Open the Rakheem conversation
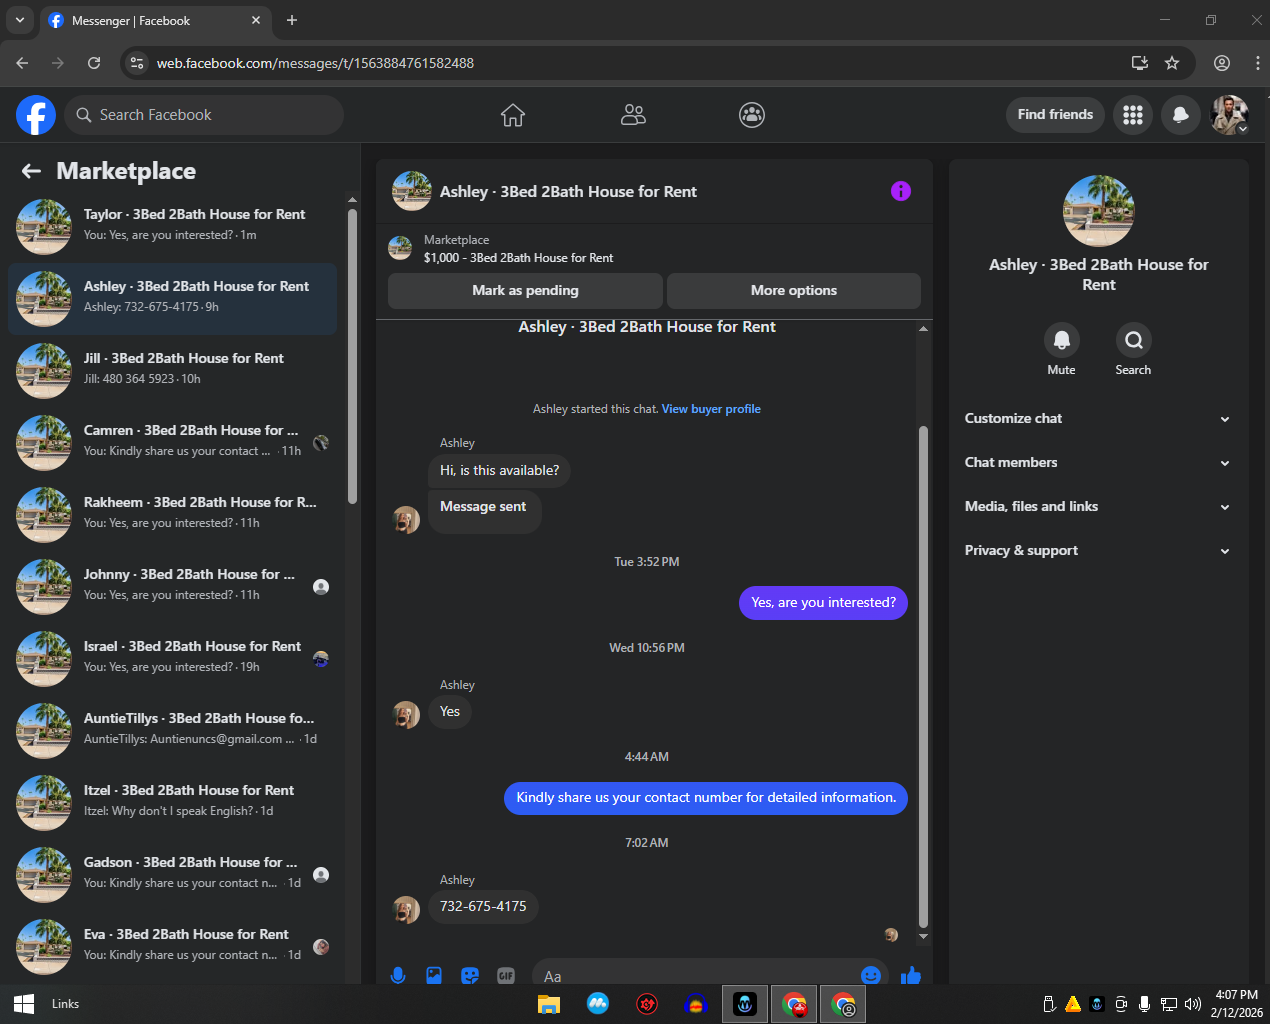 pyautogui.click(x=172, y=515)
